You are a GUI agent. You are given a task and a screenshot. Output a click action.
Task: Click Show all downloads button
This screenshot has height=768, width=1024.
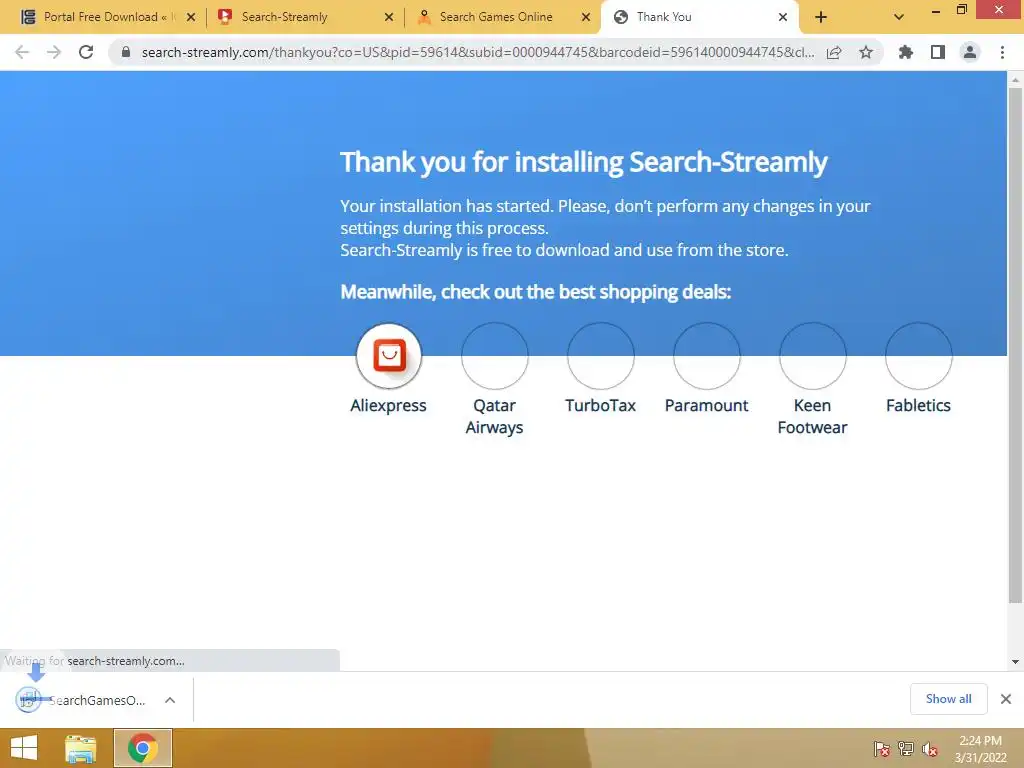coord(948,699)
